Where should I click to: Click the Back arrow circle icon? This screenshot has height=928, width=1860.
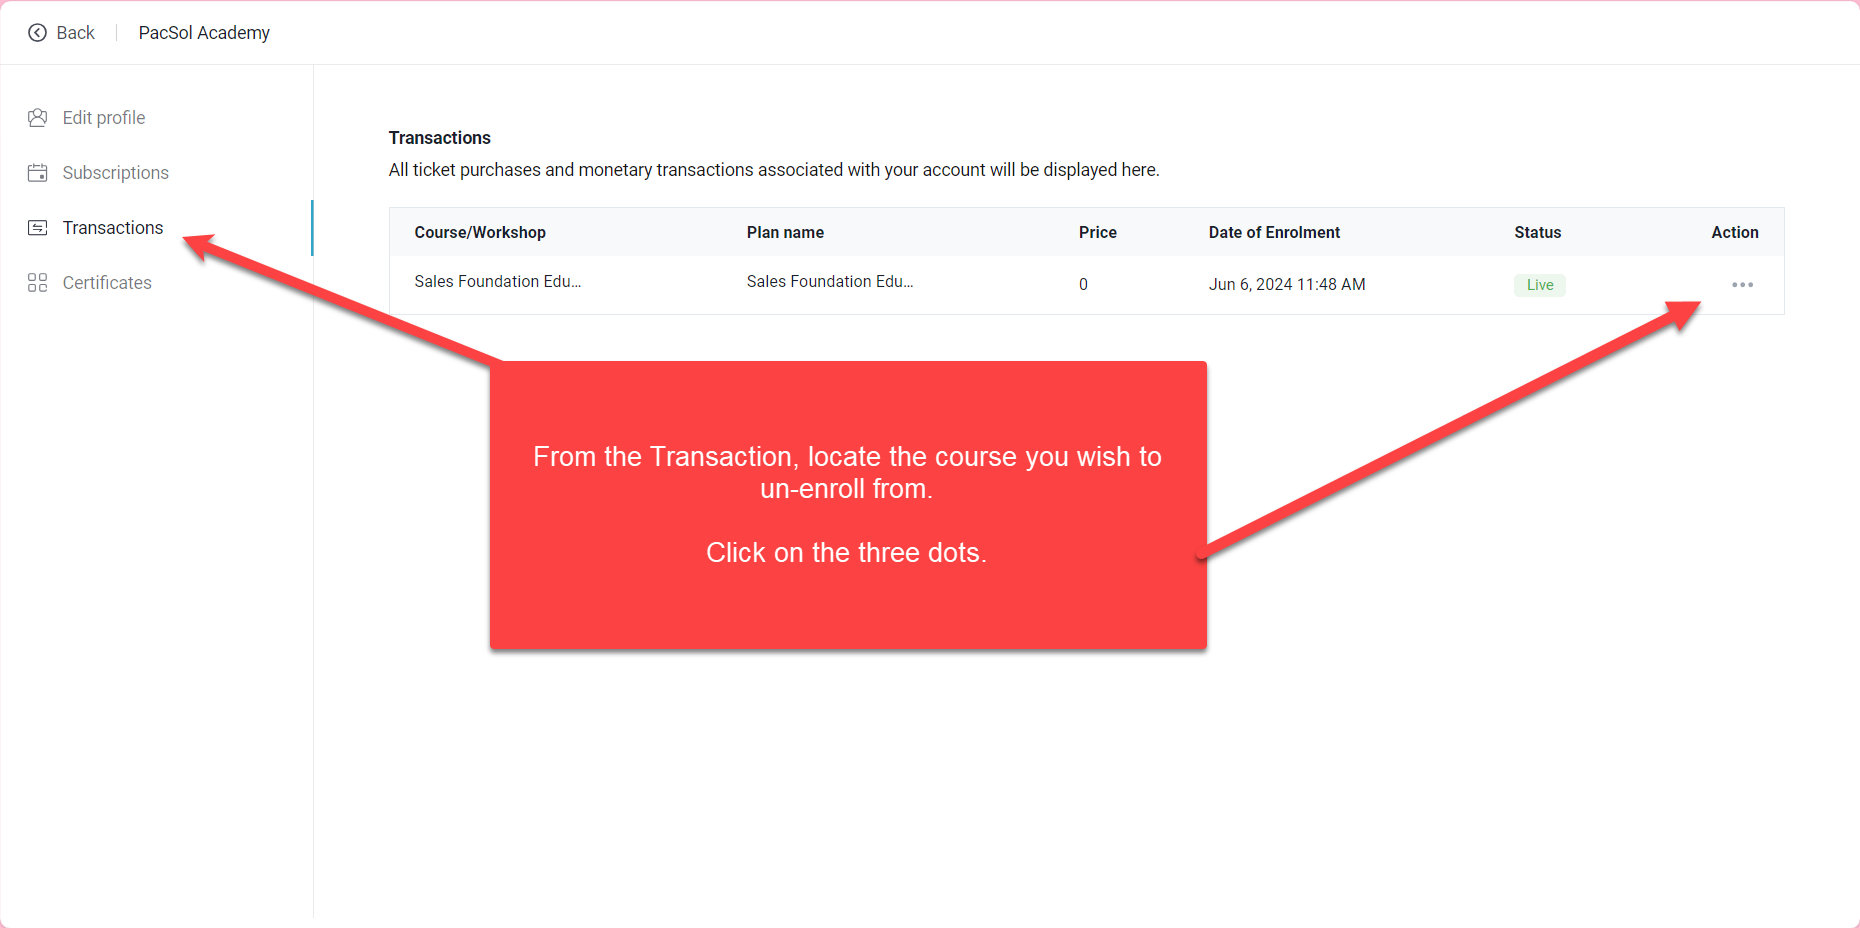point(37,33)
